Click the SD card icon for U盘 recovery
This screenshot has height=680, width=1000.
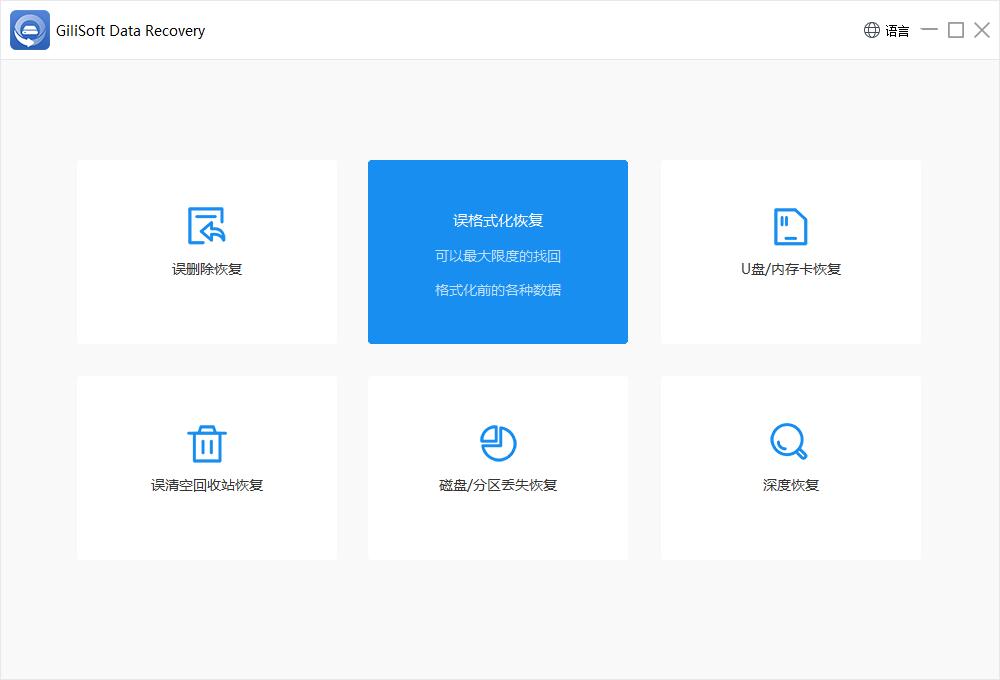[x=790, y=226]
